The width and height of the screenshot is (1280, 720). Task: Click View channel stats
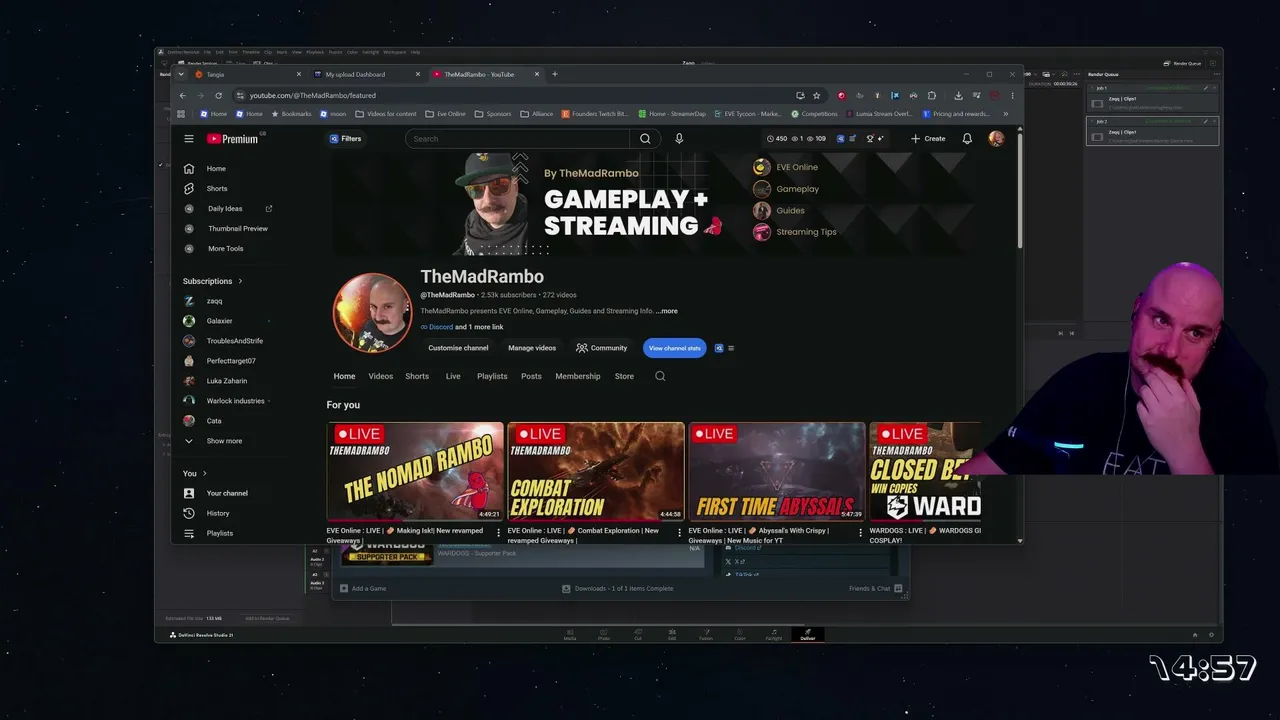[x=675, y=348]
